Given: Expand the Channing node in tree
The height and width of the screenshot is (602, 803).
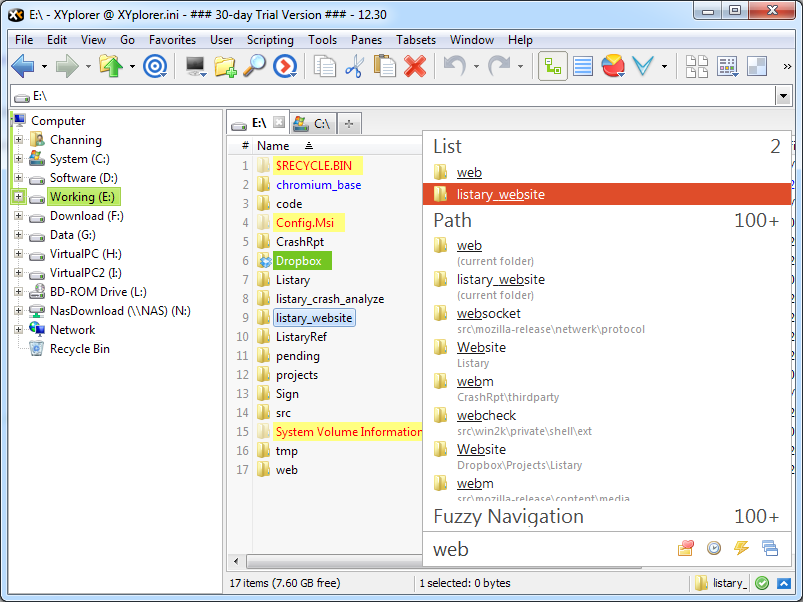Looking at the screenshot, I should click(x=18, y=140).
